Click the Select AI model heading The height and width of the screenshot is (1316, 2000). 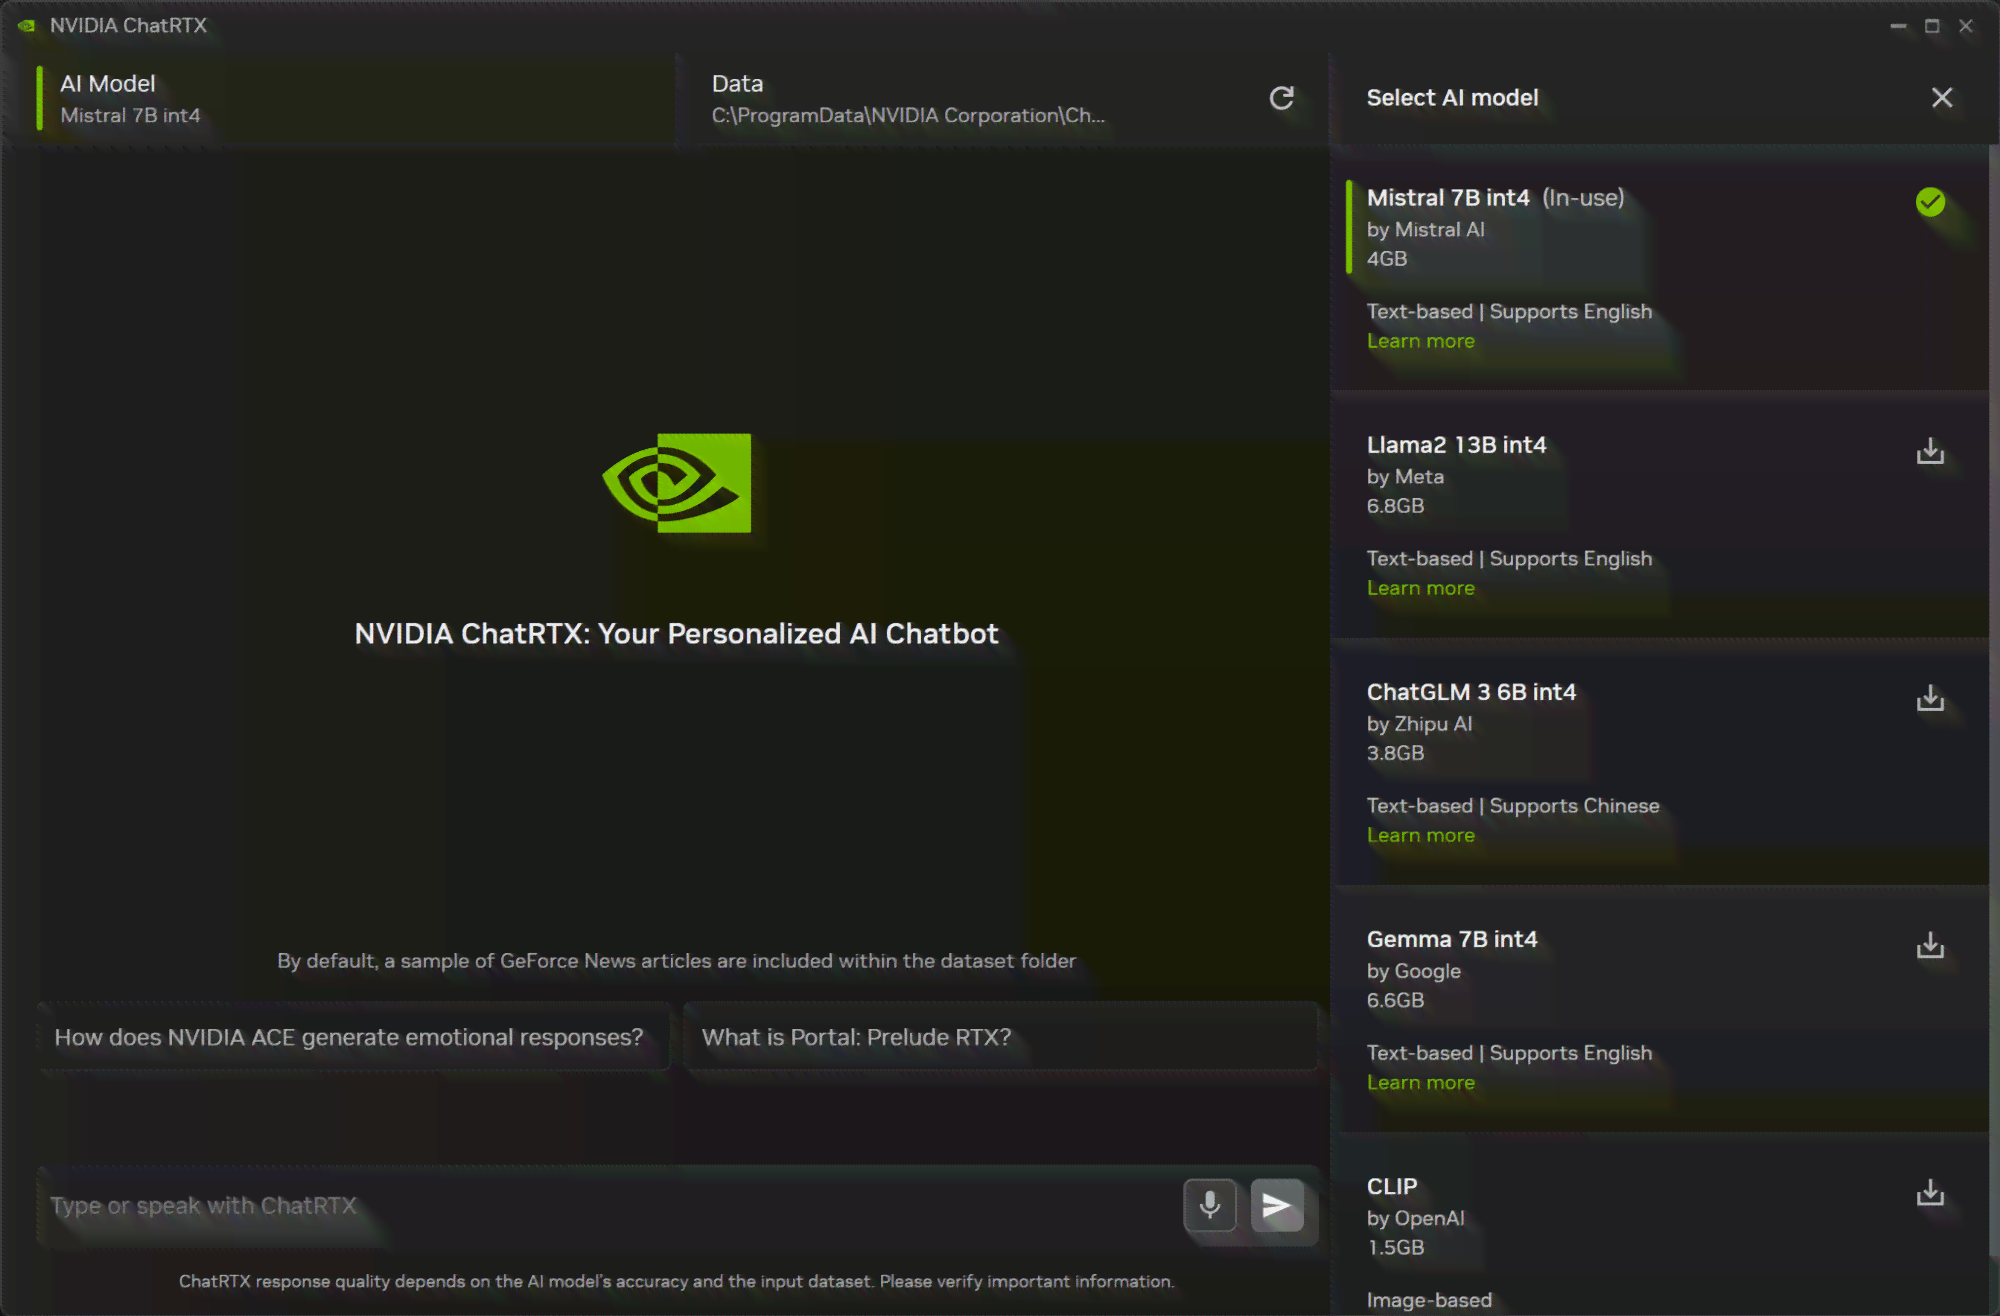click(1452, 98)
